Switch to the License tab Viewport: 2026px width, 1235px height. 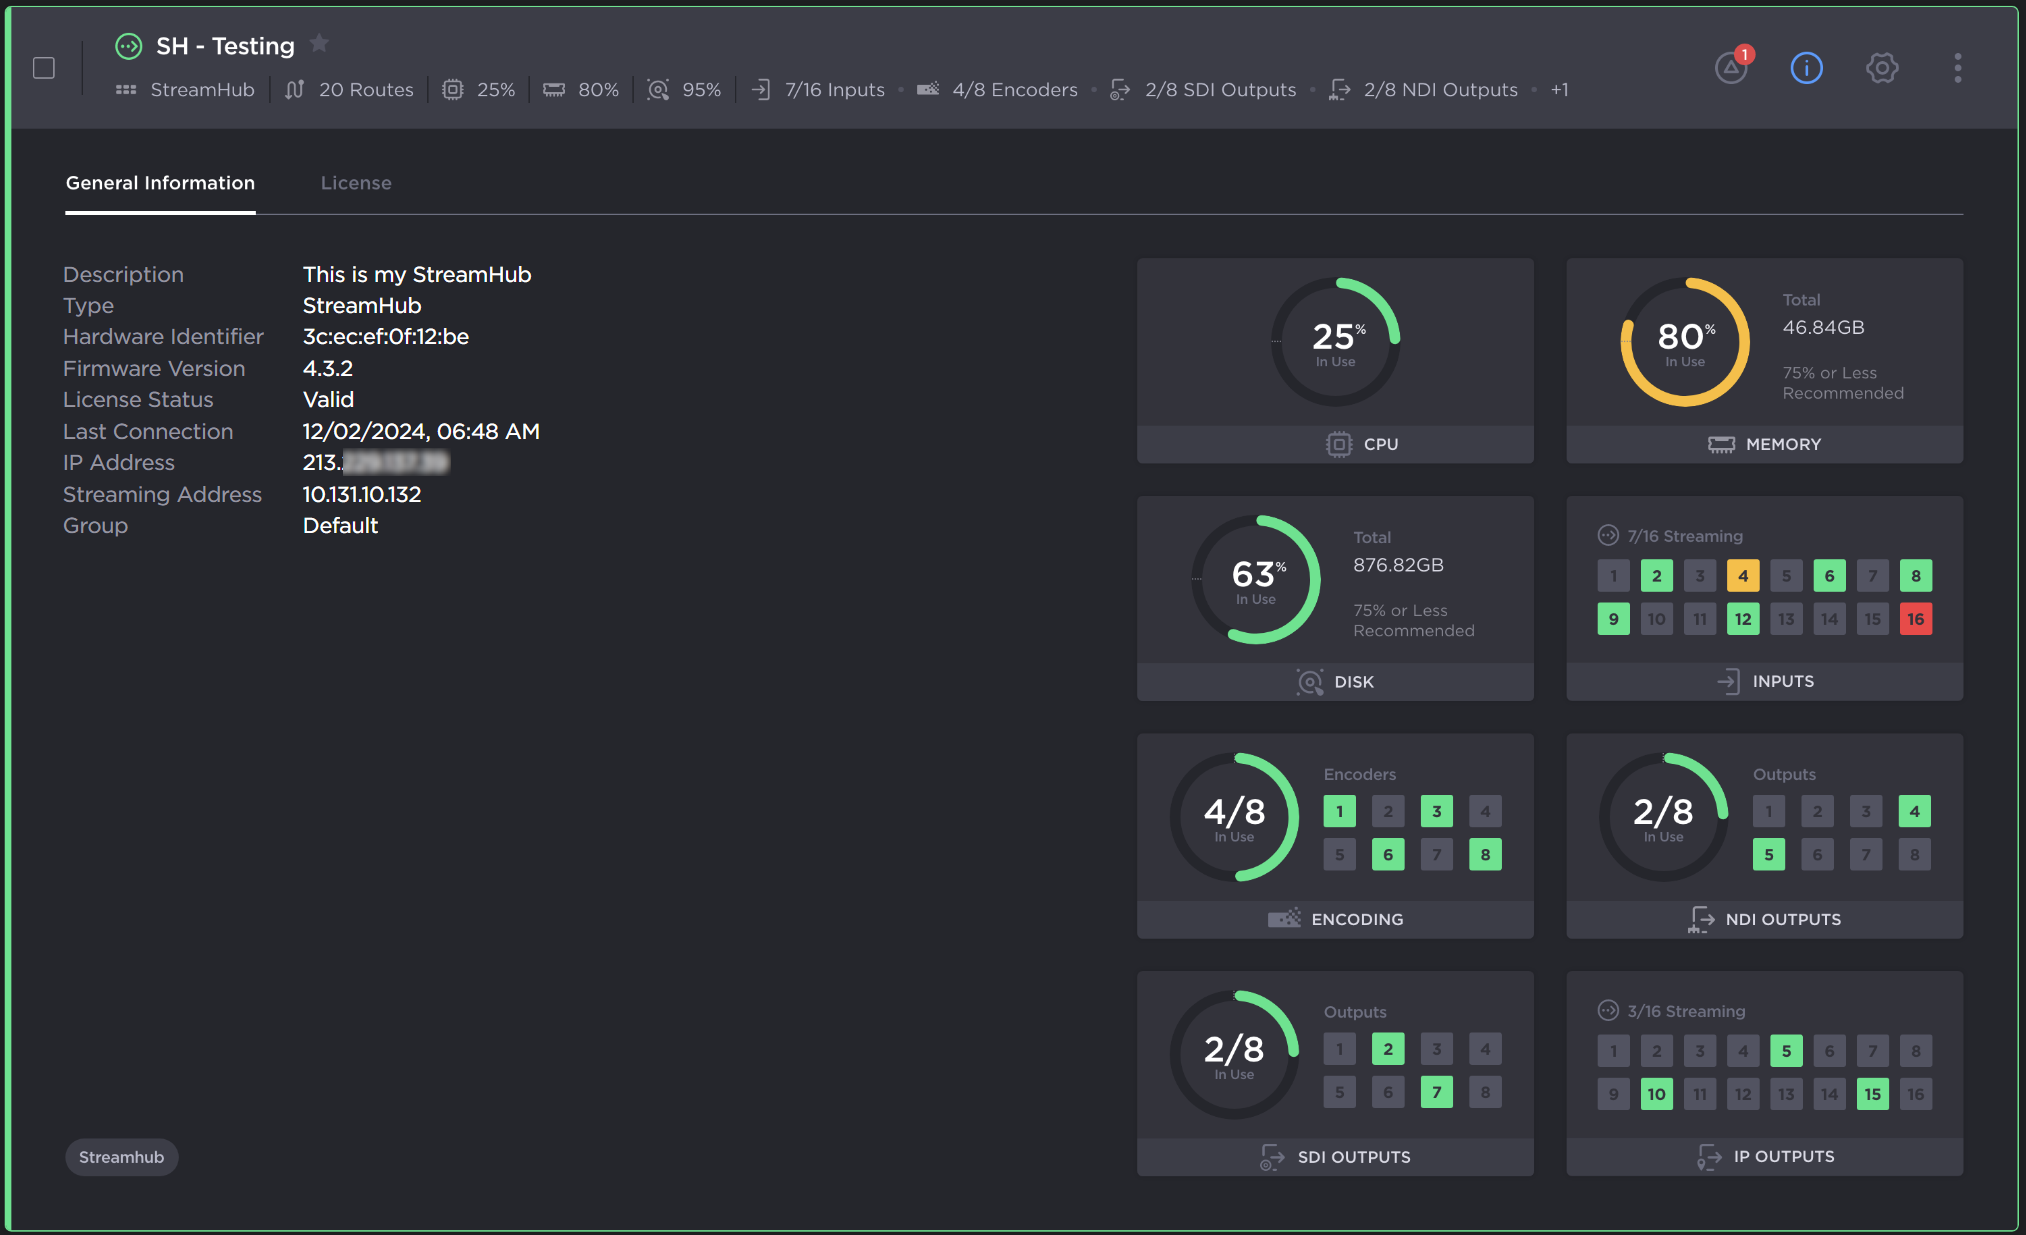(x=356, y=183)
